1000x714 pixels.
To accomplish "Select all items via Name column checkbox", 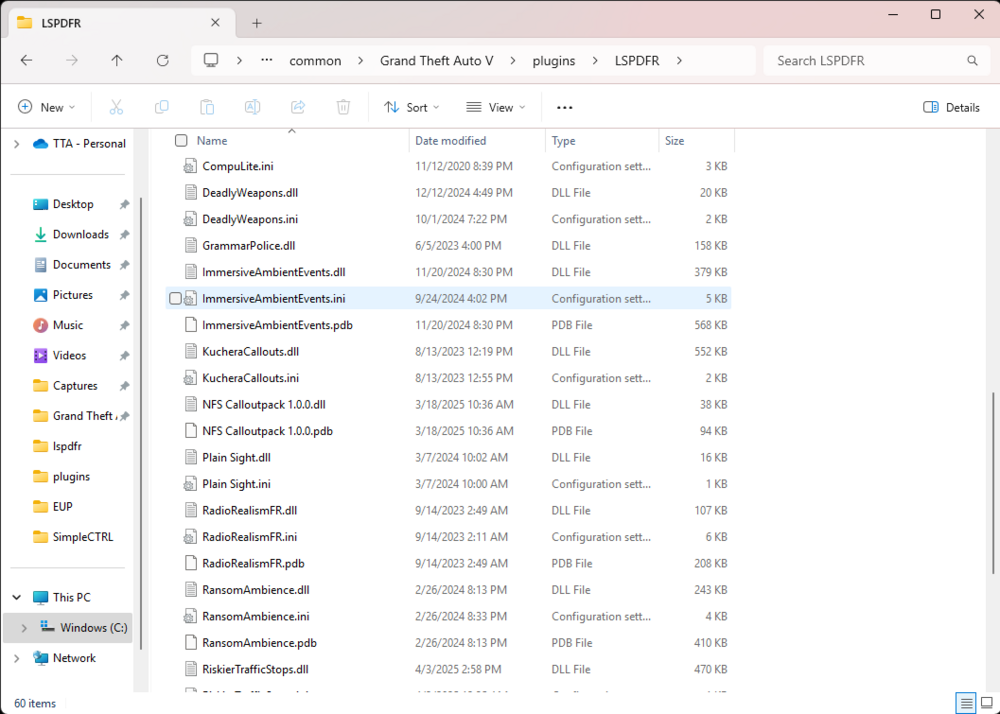I will coord(181,140).
